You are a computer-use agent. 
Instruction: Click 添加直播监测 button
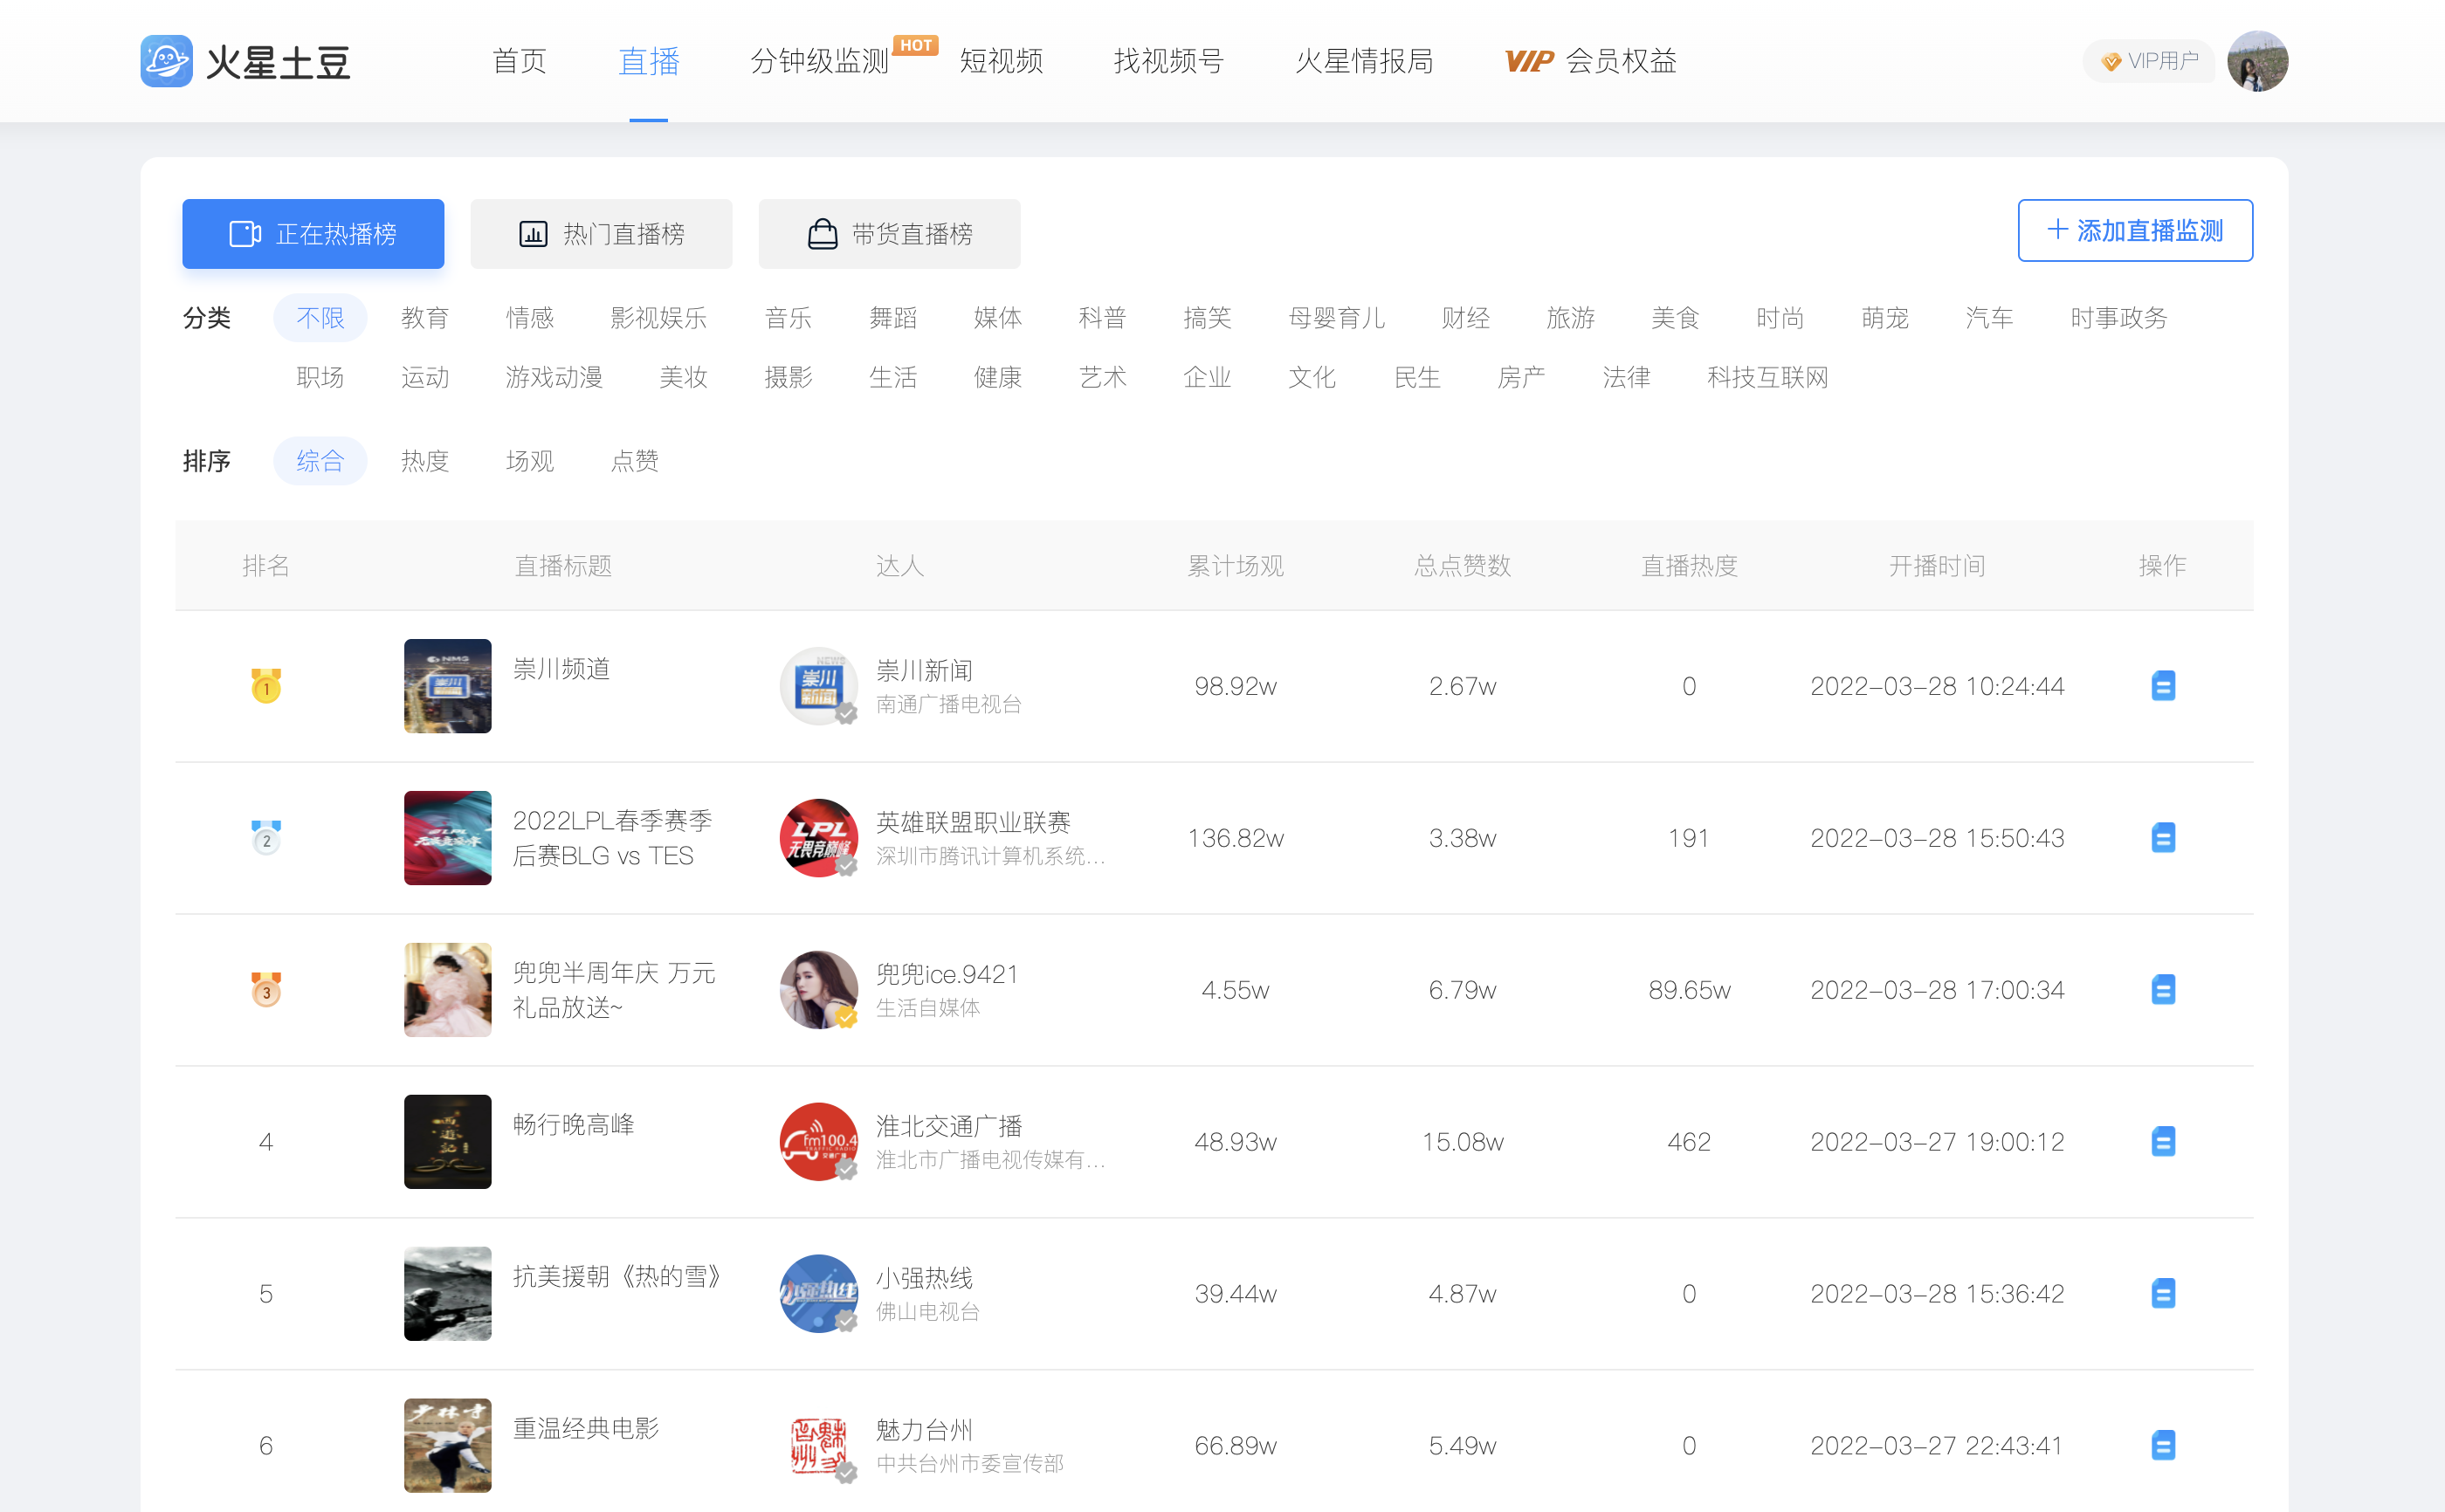click(2134, 231)
